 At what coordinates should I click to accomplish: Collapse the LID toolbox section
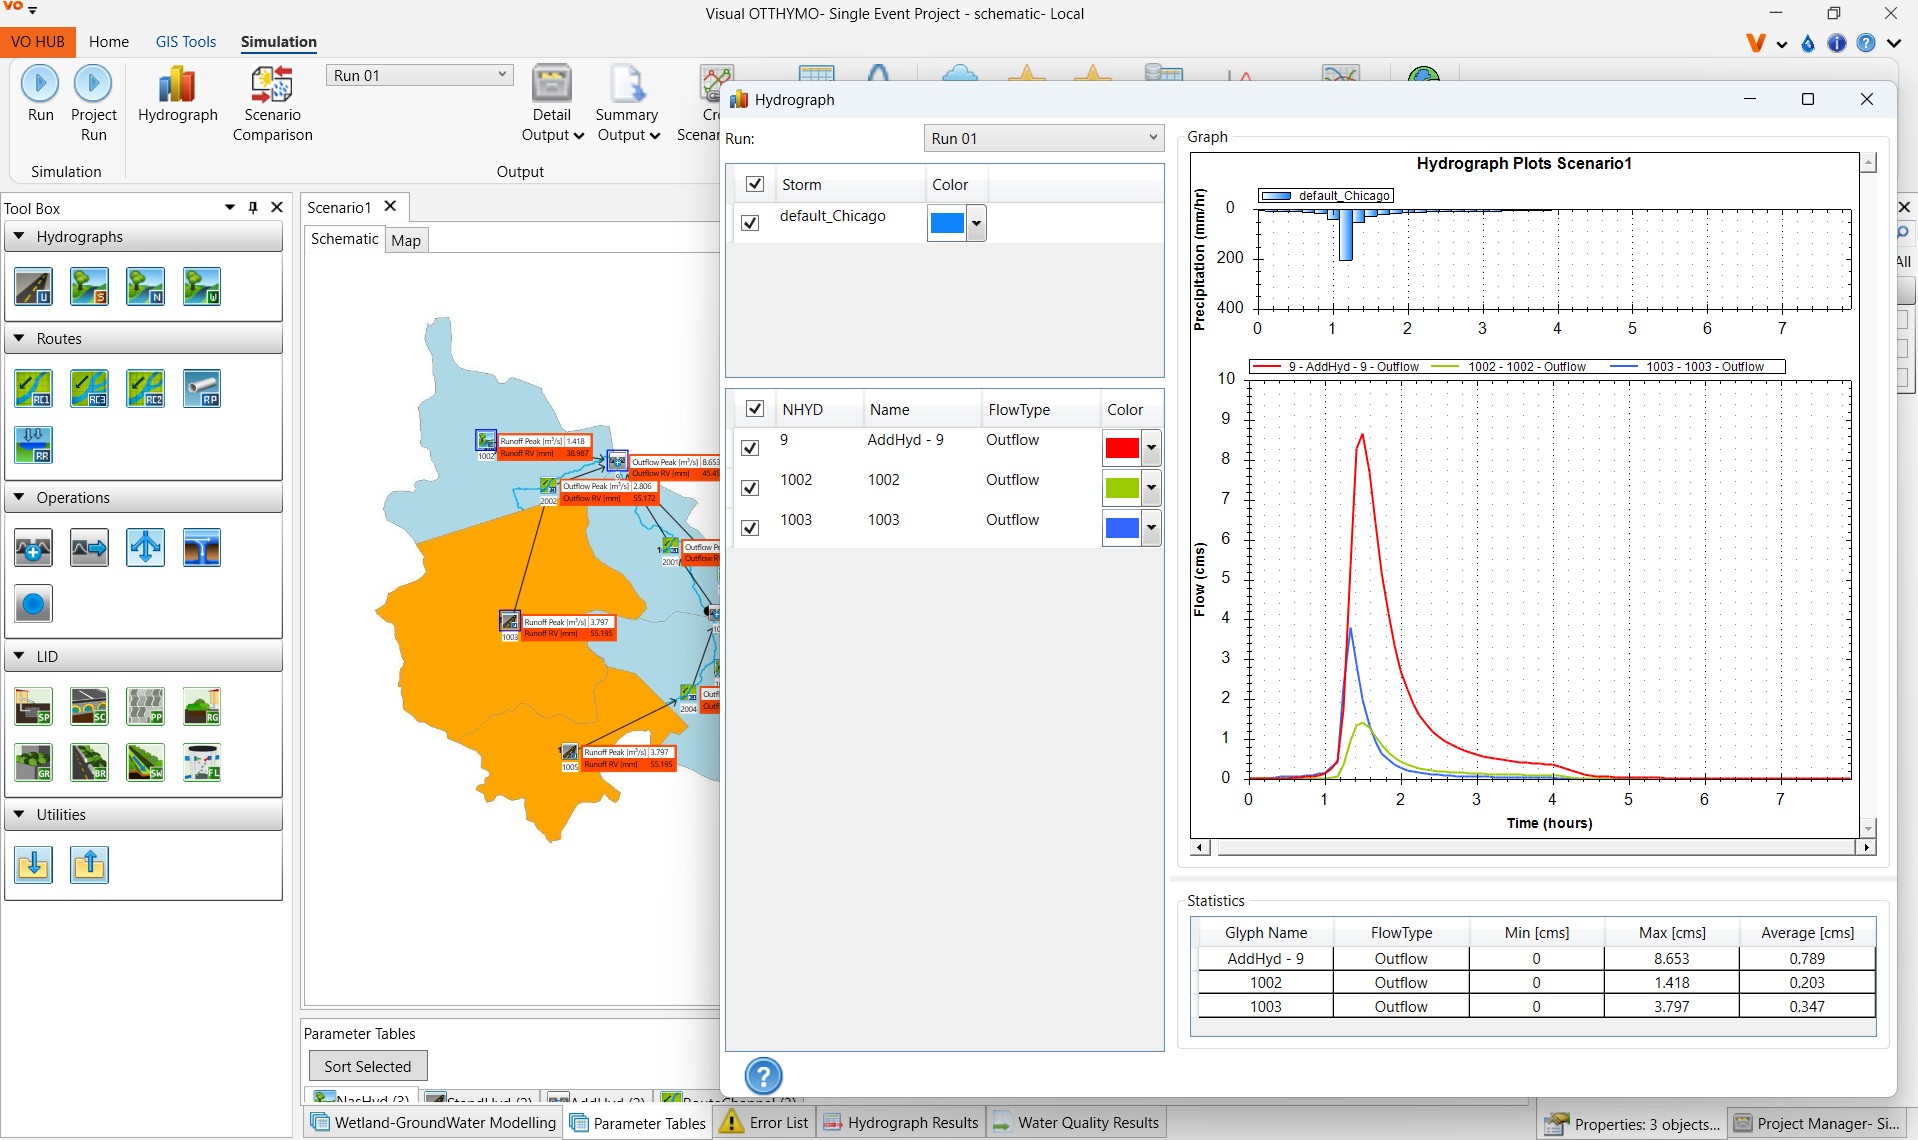[x=19, y=657]
